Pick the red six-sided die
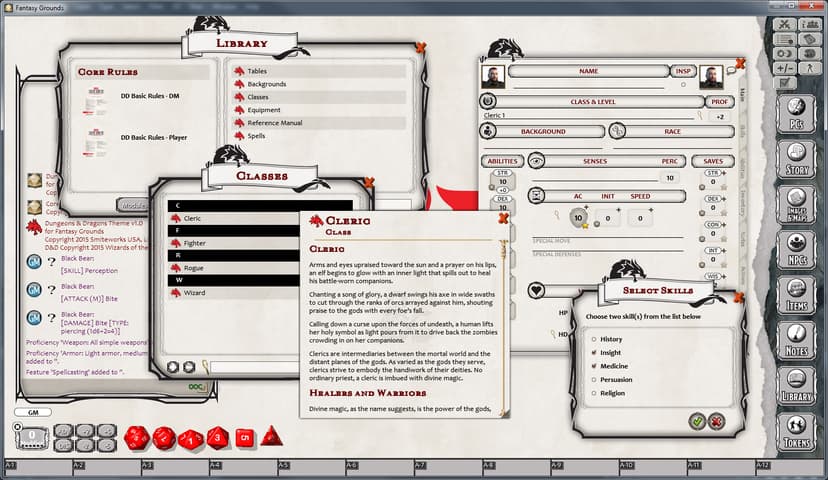This screenshot has height=480, width=828. pos(244,438)
